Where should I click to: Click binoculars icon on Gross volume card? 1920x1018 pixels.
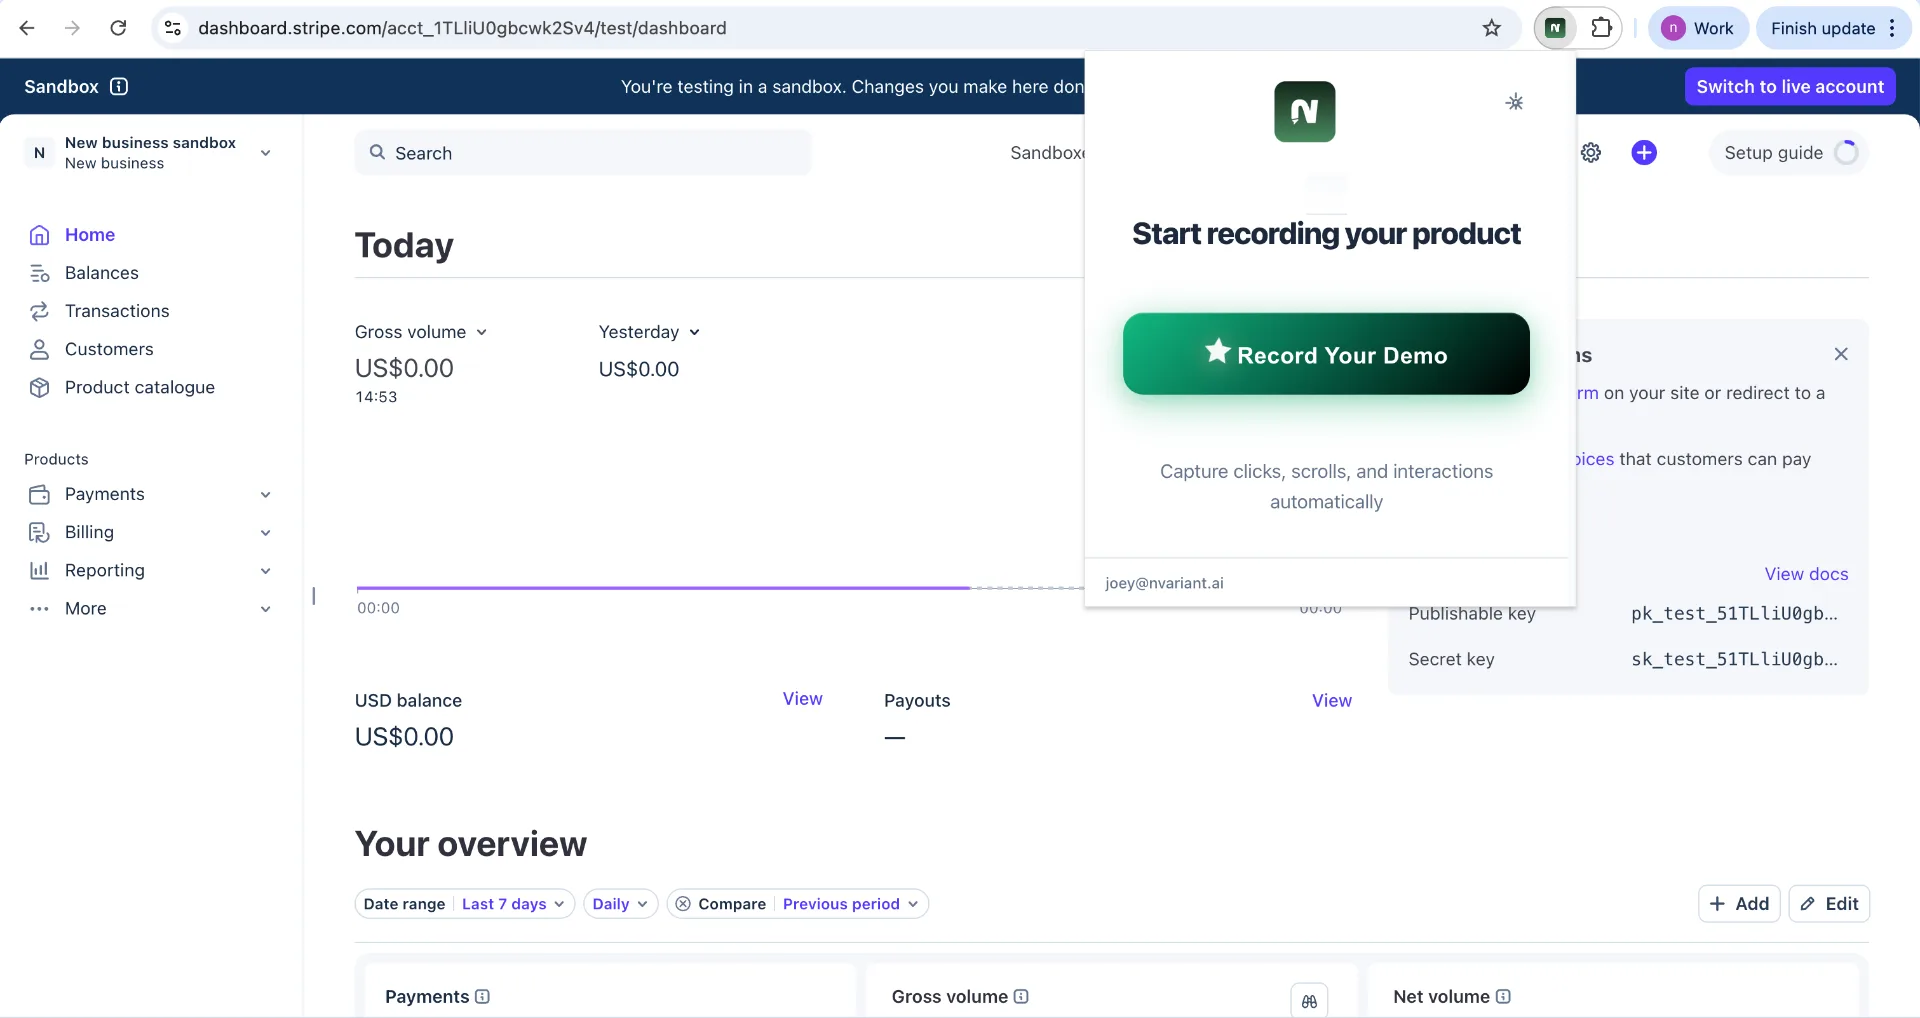click(x=1309, y=1001)
